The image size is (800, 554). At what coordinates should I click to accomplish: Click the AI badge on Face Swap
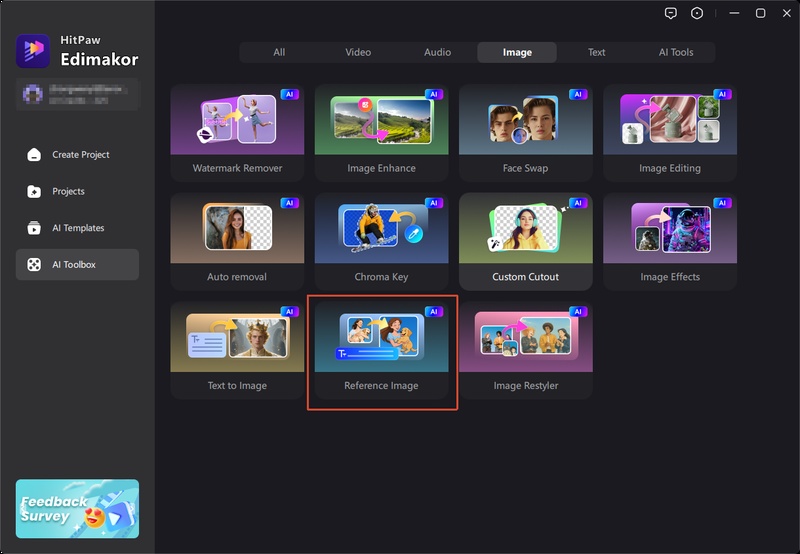578,94
